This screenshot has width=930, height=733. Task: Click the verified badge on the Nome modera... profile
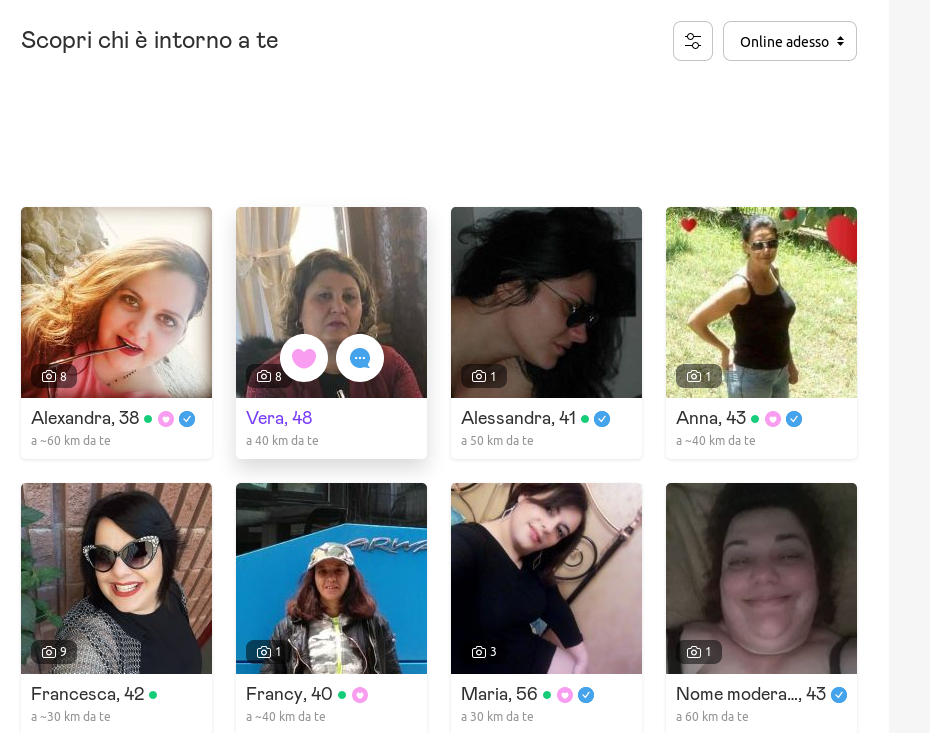(x=839, y=694)
